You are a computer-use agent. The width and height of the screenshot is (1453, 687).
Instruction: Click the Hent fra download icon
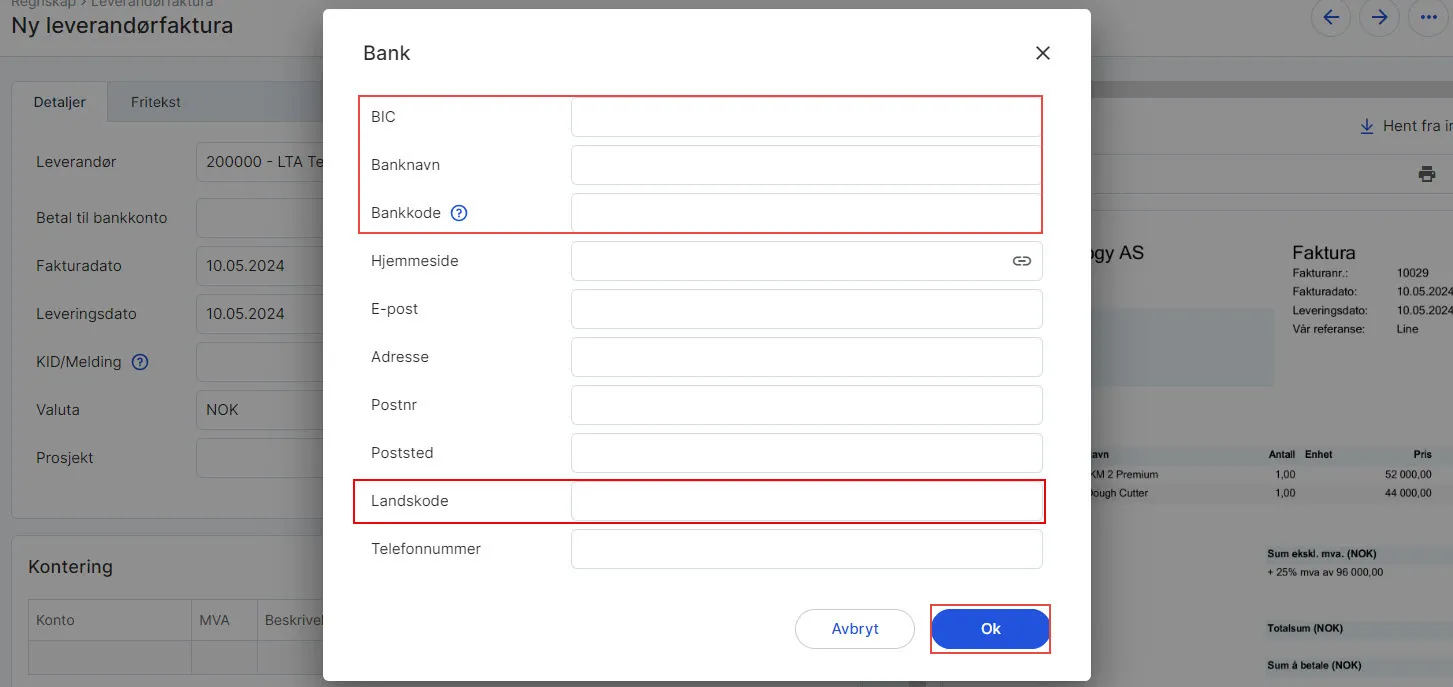coord(1367,127)
